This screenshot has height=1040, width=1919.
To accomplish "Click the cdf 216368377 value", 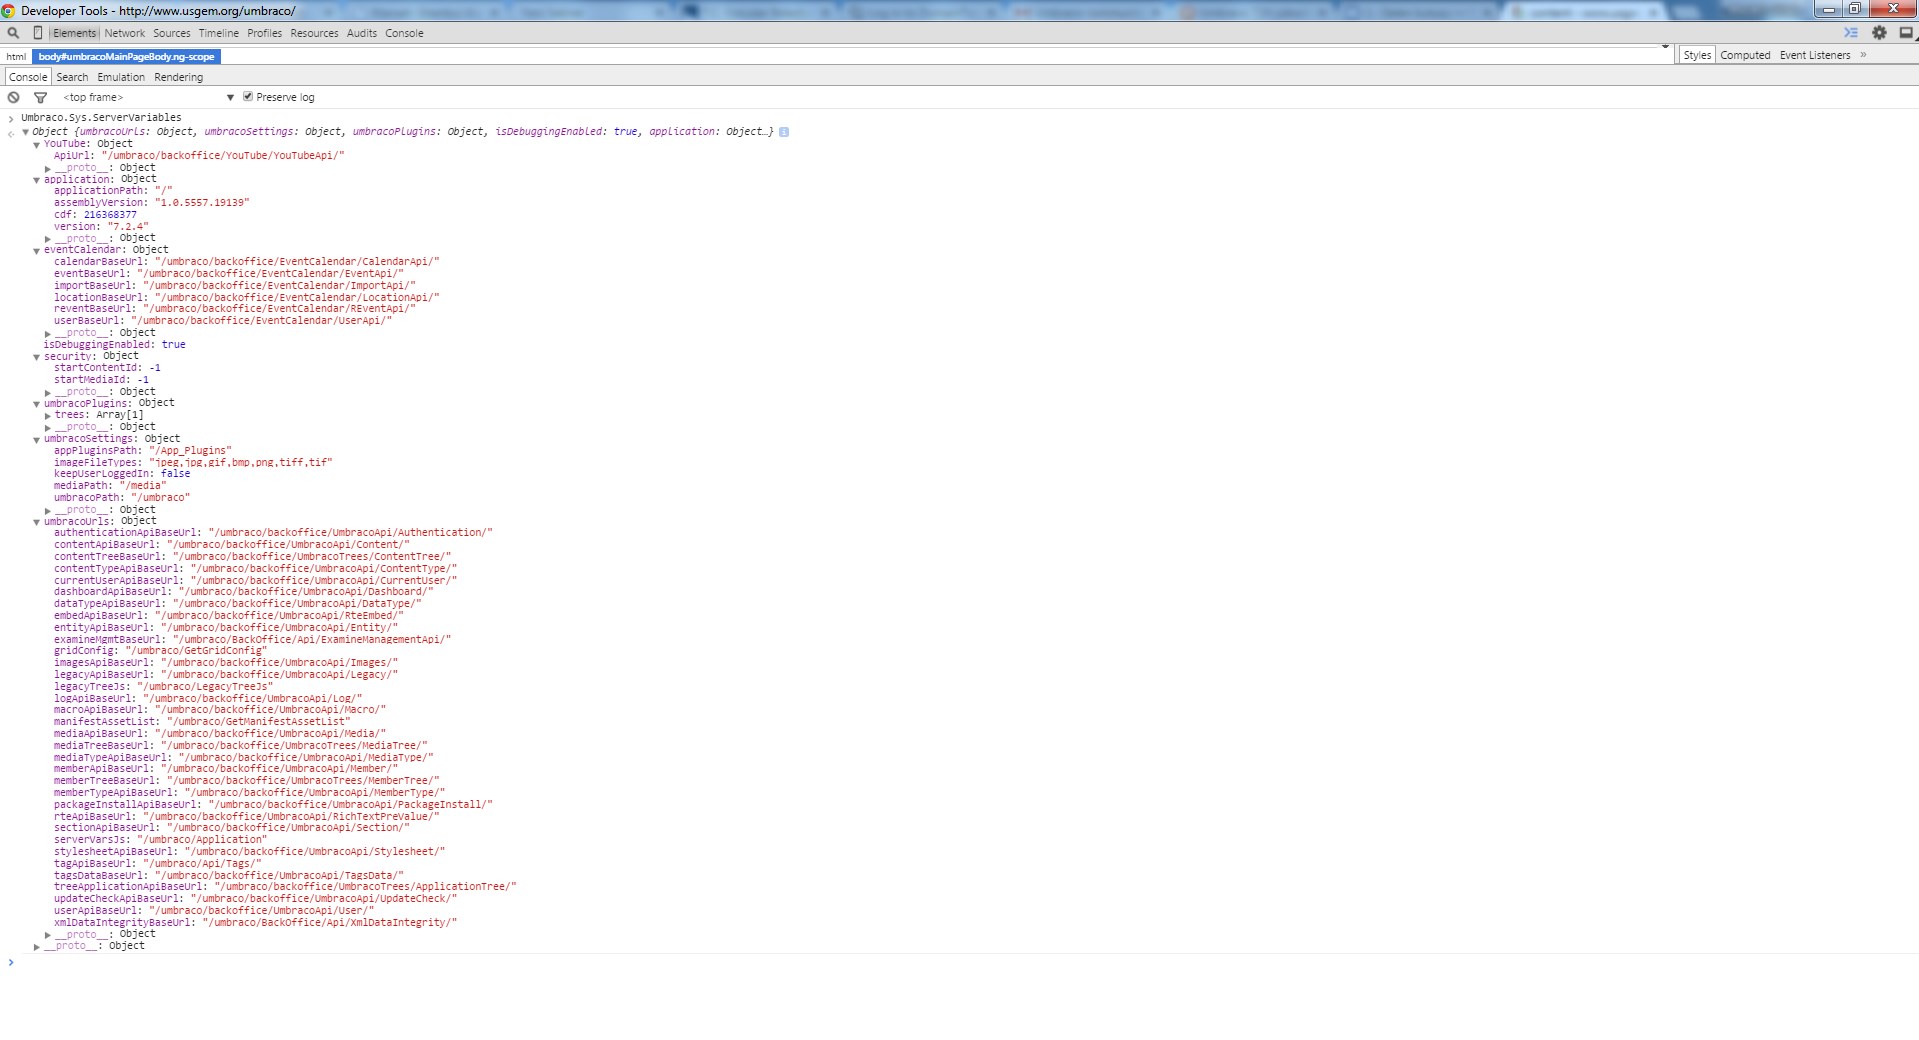I will 110,215.
